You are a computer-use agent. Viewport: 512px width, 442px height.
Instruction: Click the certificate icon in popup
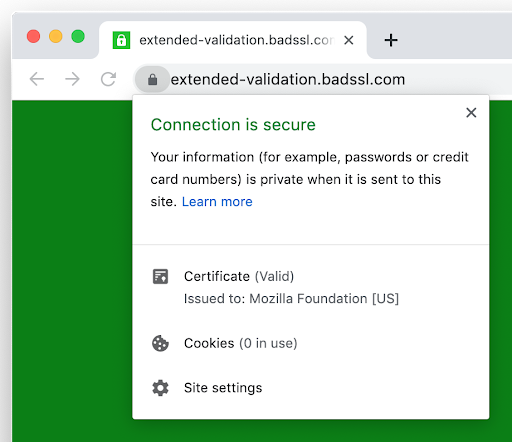pyautogui.click(x=160, y=276)
